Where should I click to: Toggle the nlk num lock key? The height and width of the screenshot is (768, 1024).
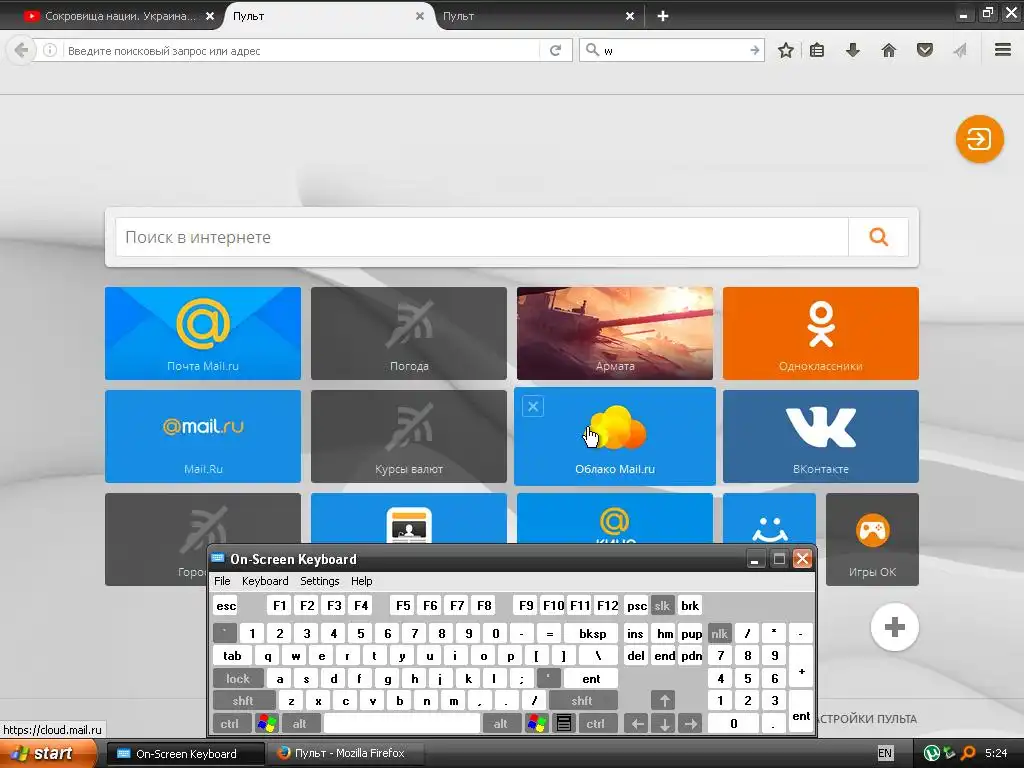[x=720, y=633]
